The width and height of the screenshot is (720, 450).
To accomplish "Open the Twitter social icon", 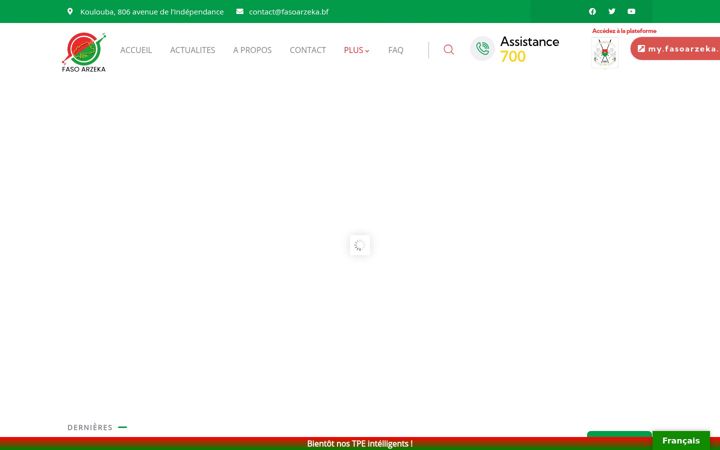I will [612, 11].
